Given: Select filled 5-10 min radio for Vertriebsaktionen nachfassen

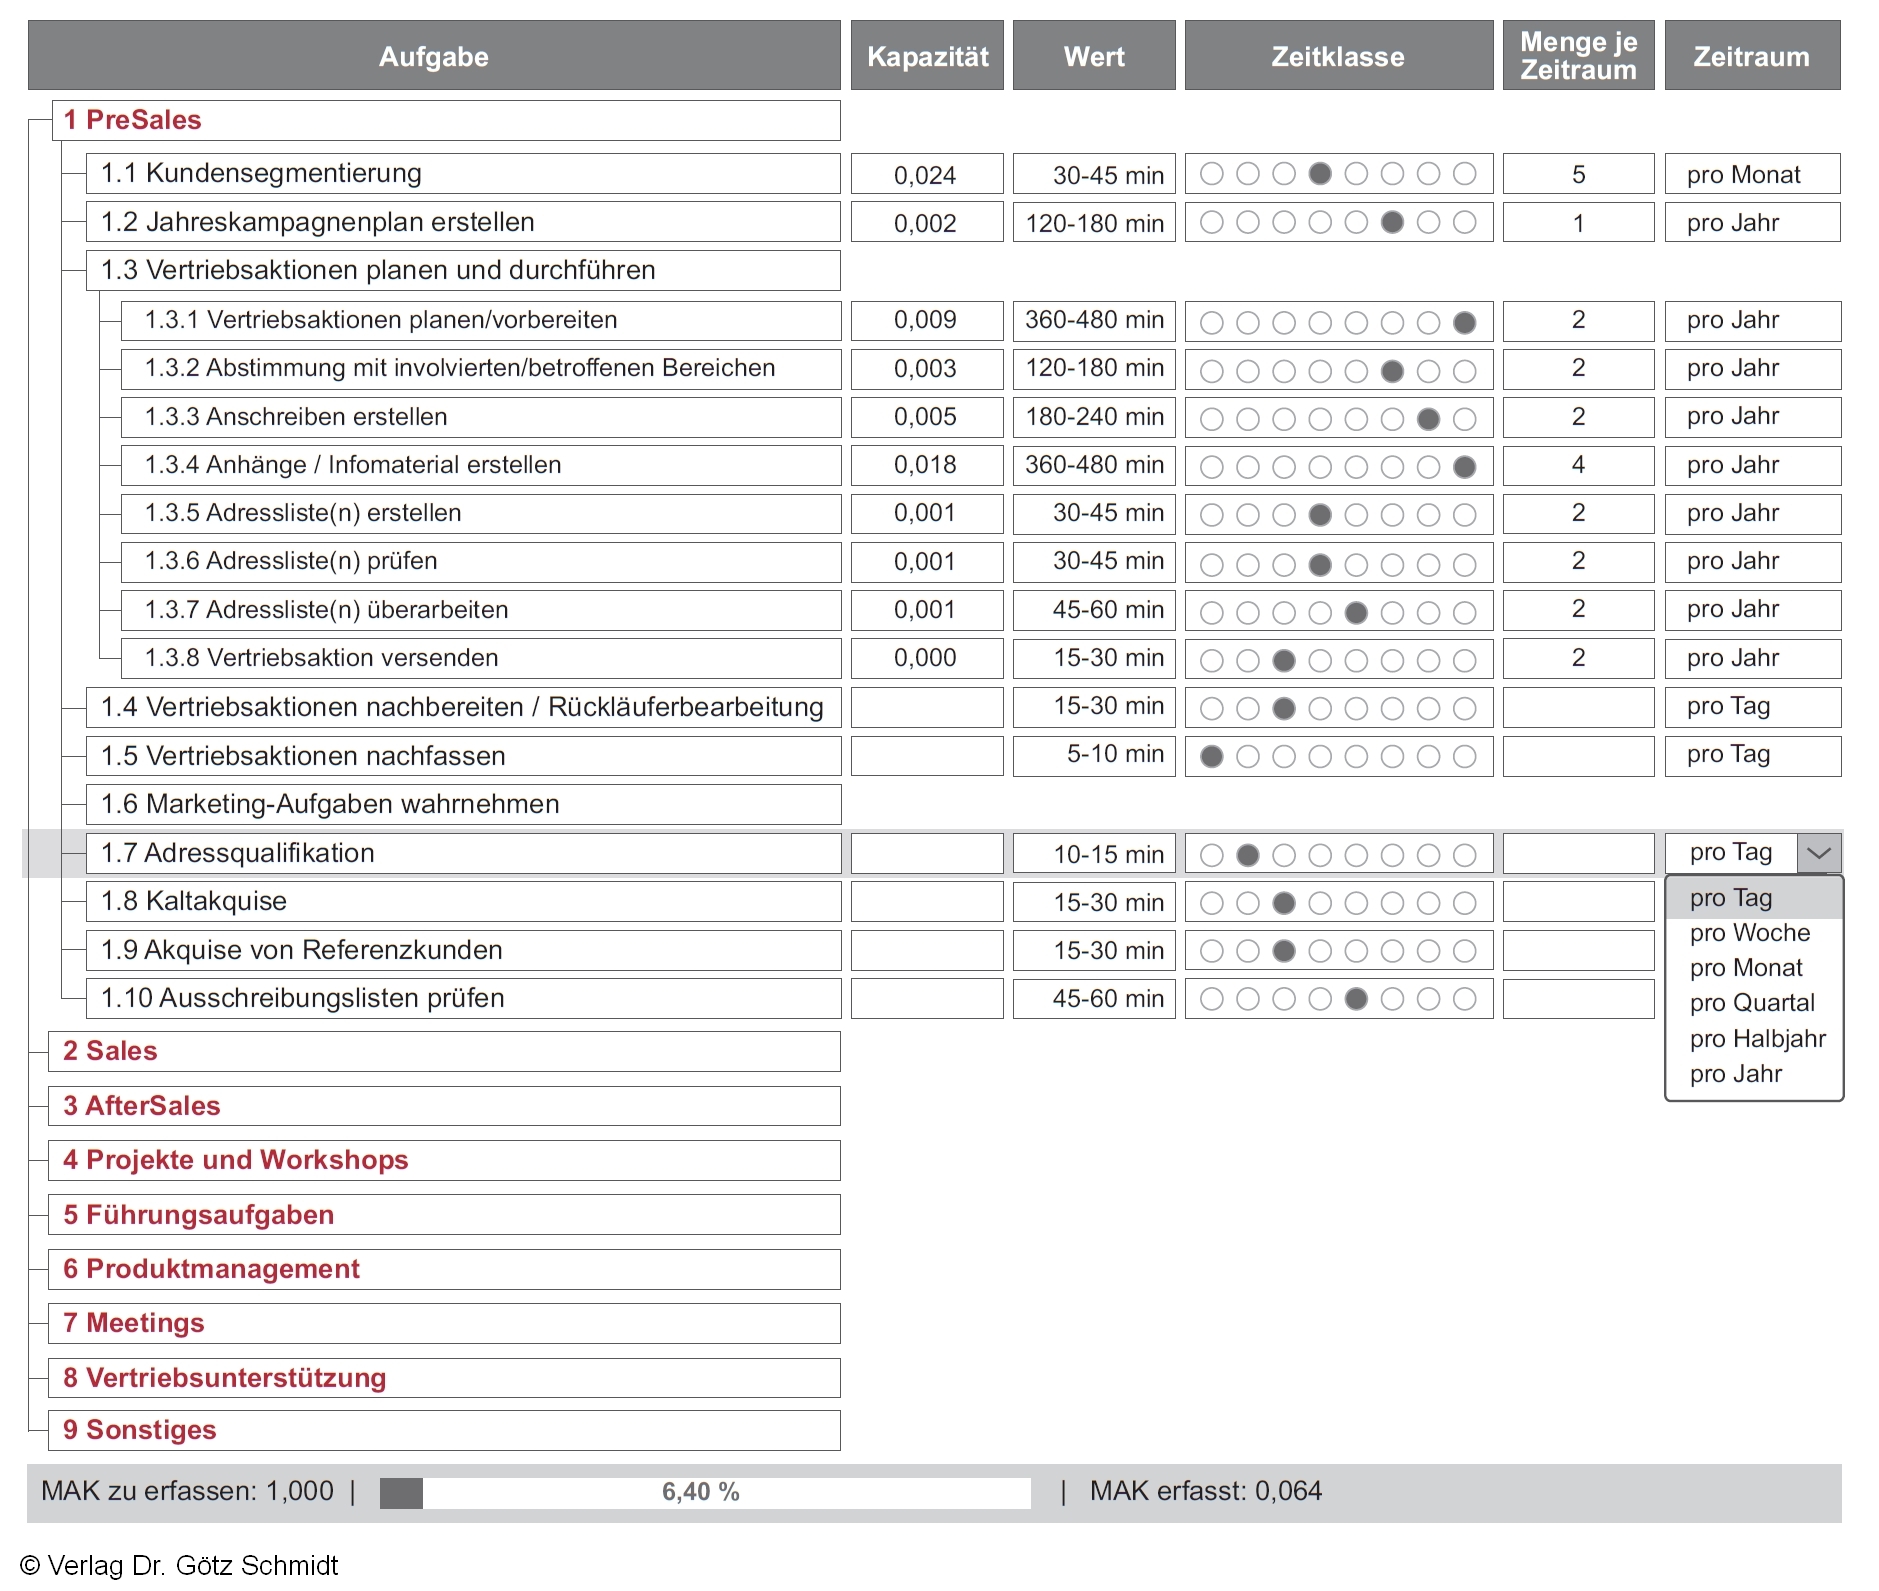Looking at the screenshot, I should coord(1211,757).
